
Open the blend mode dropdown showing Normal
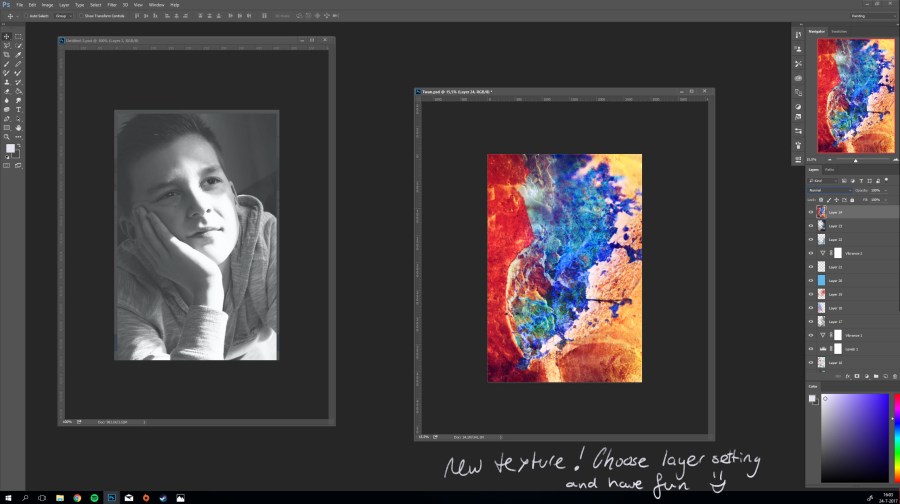(830, 190)
